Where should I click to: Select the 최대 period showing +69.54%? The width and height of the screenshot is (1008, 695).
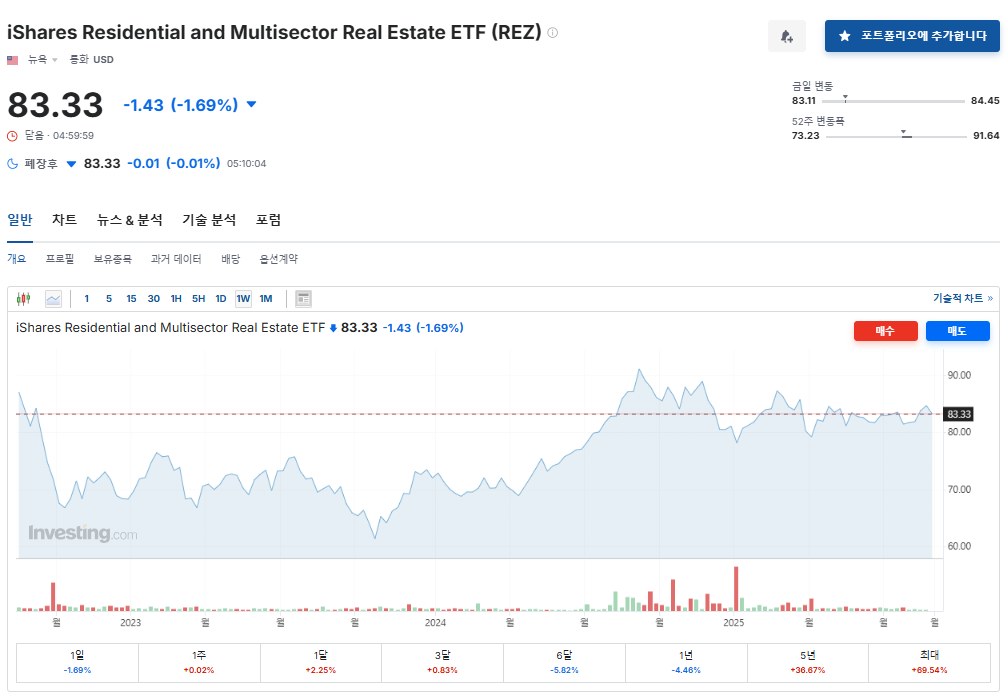coord(930,662)
